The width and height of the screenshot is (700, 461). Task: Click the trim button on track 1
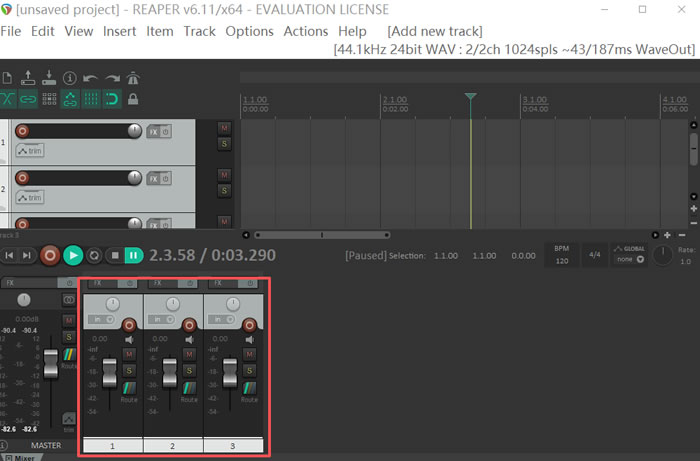29,150
